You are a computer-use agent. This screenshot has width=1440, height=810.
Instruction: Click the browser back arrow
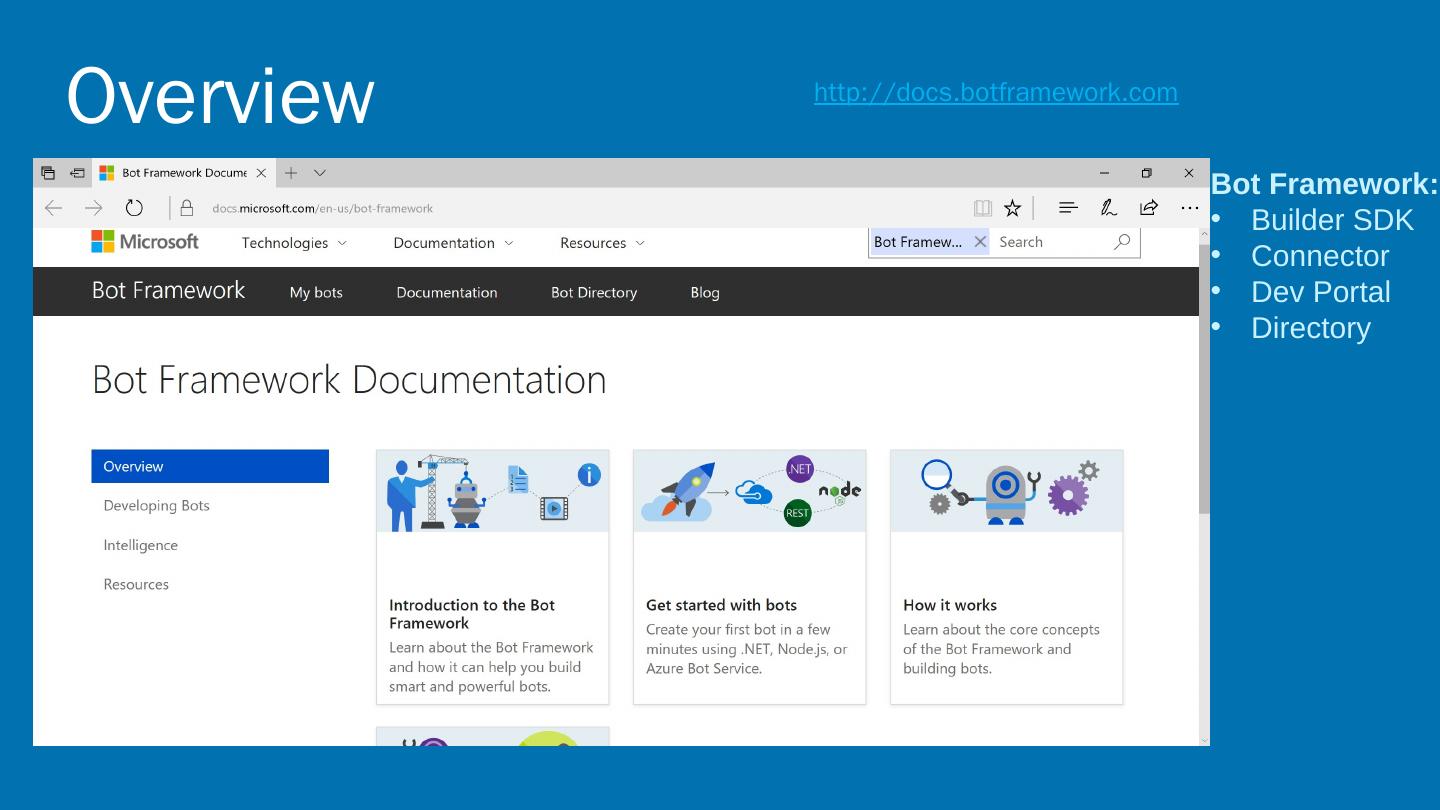(x=54, y=208)
